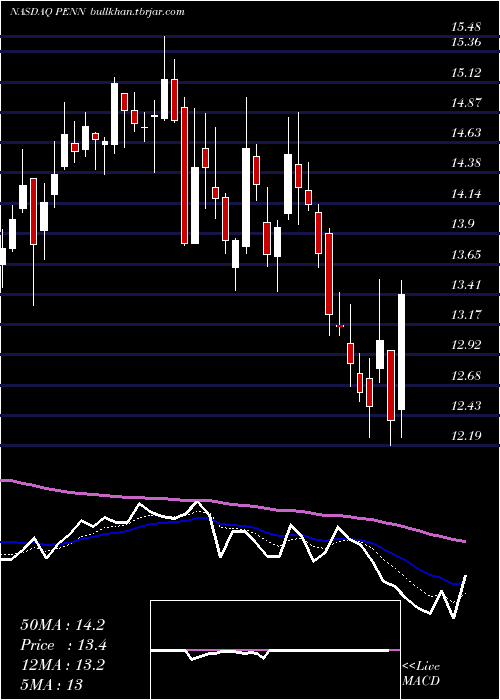Click the 13.9 price label
This screenshot has width=500, height=700.
click(x=462, y=224)
